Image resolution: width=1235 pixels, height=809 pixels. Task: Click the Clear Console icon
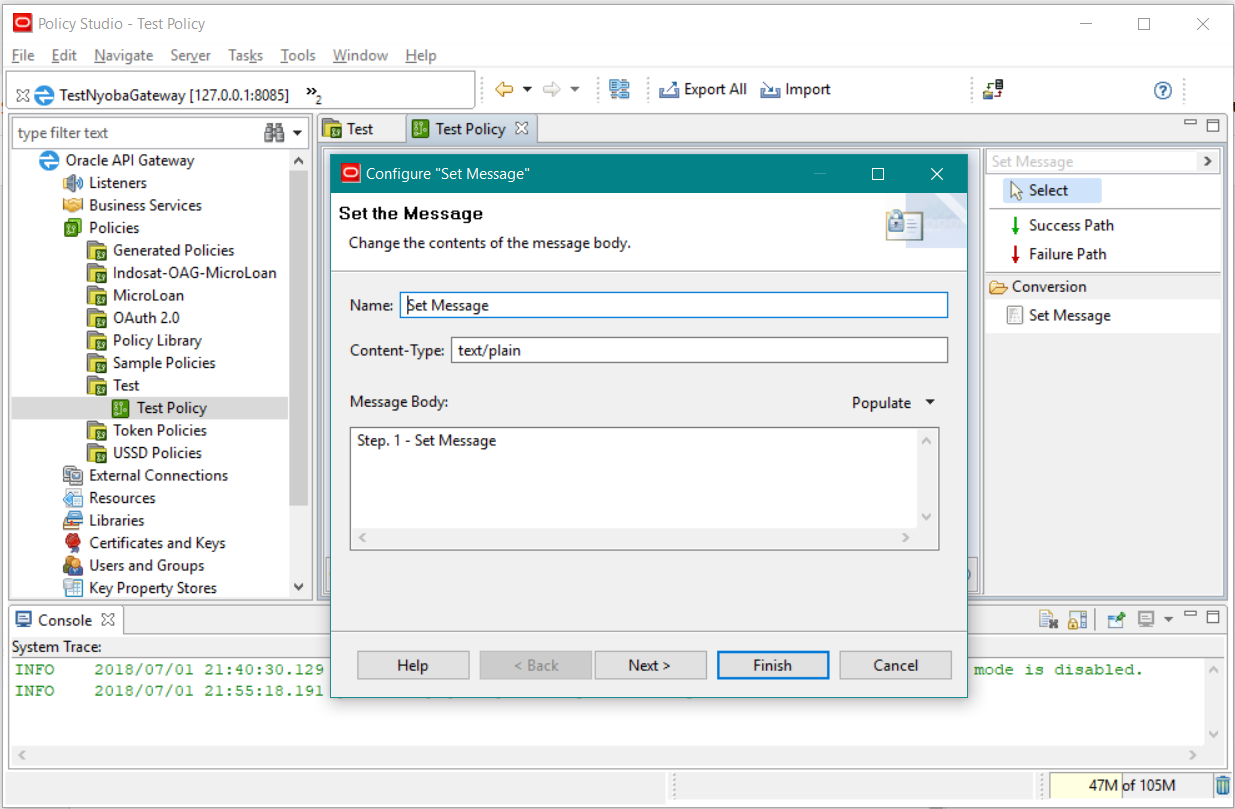[x=1048, y=620]
